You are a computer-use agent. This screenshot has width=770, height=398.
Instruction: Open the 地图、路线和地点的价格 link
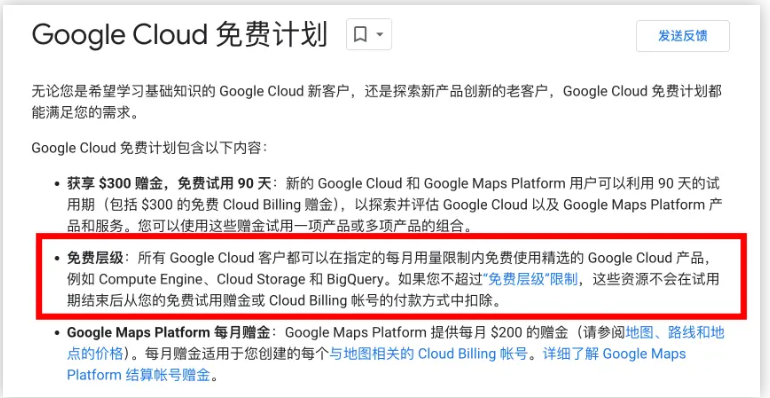[x=674, y=333]
